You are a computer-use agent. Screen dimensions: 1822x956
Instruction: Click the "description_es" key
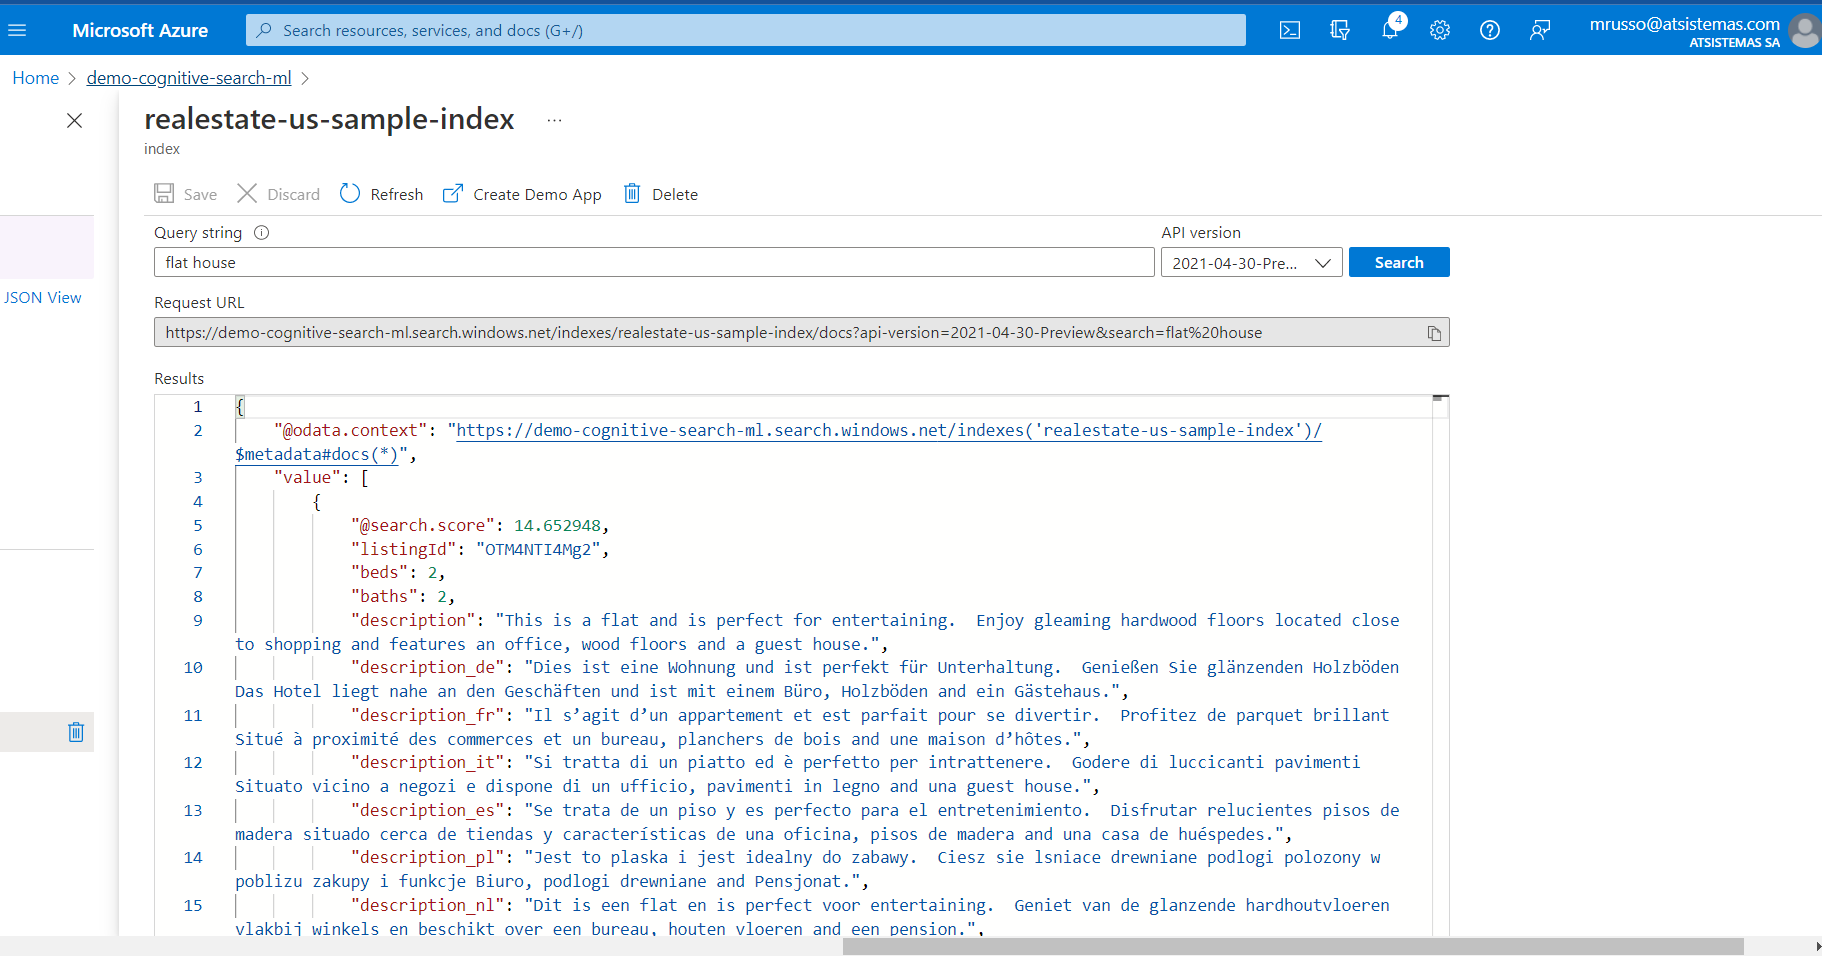tap(428, 810)
